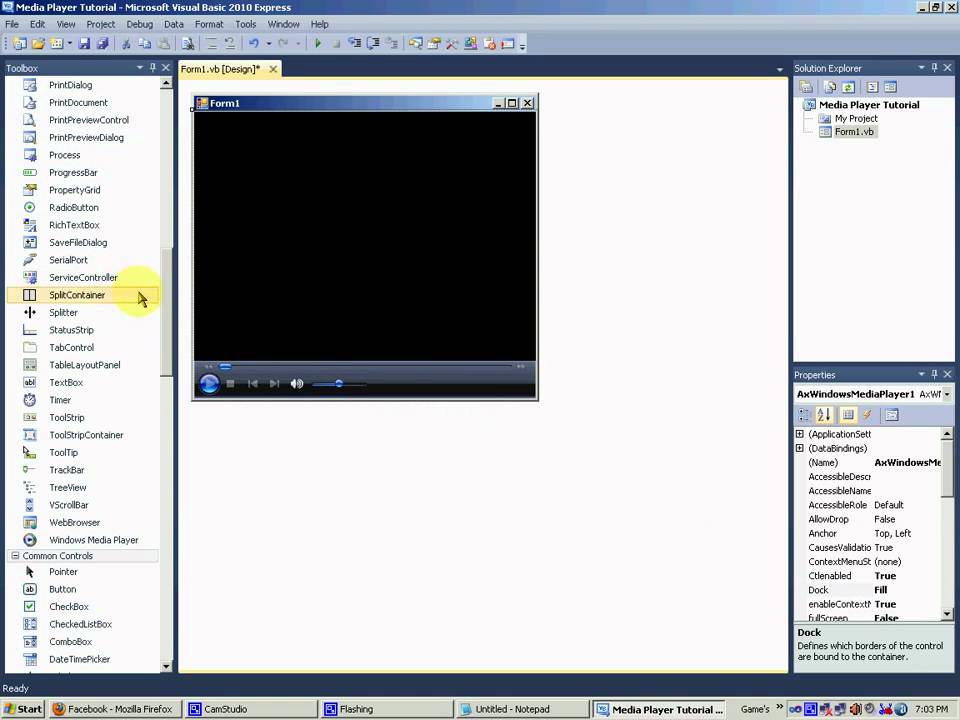Pin the Properties panel with pushpin
Screen dimensions: 960x720
934,374
